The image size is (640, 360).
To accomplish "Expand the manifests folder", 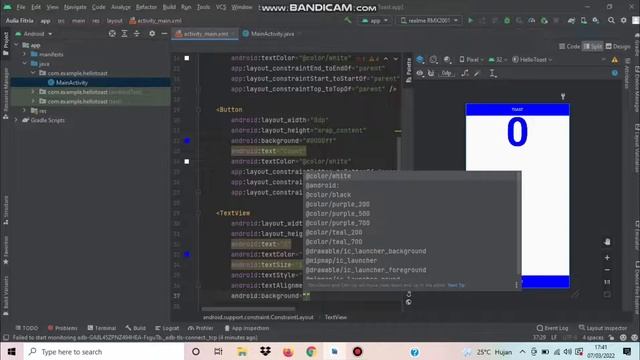I will pyautogui.click(x=24, y=54).
